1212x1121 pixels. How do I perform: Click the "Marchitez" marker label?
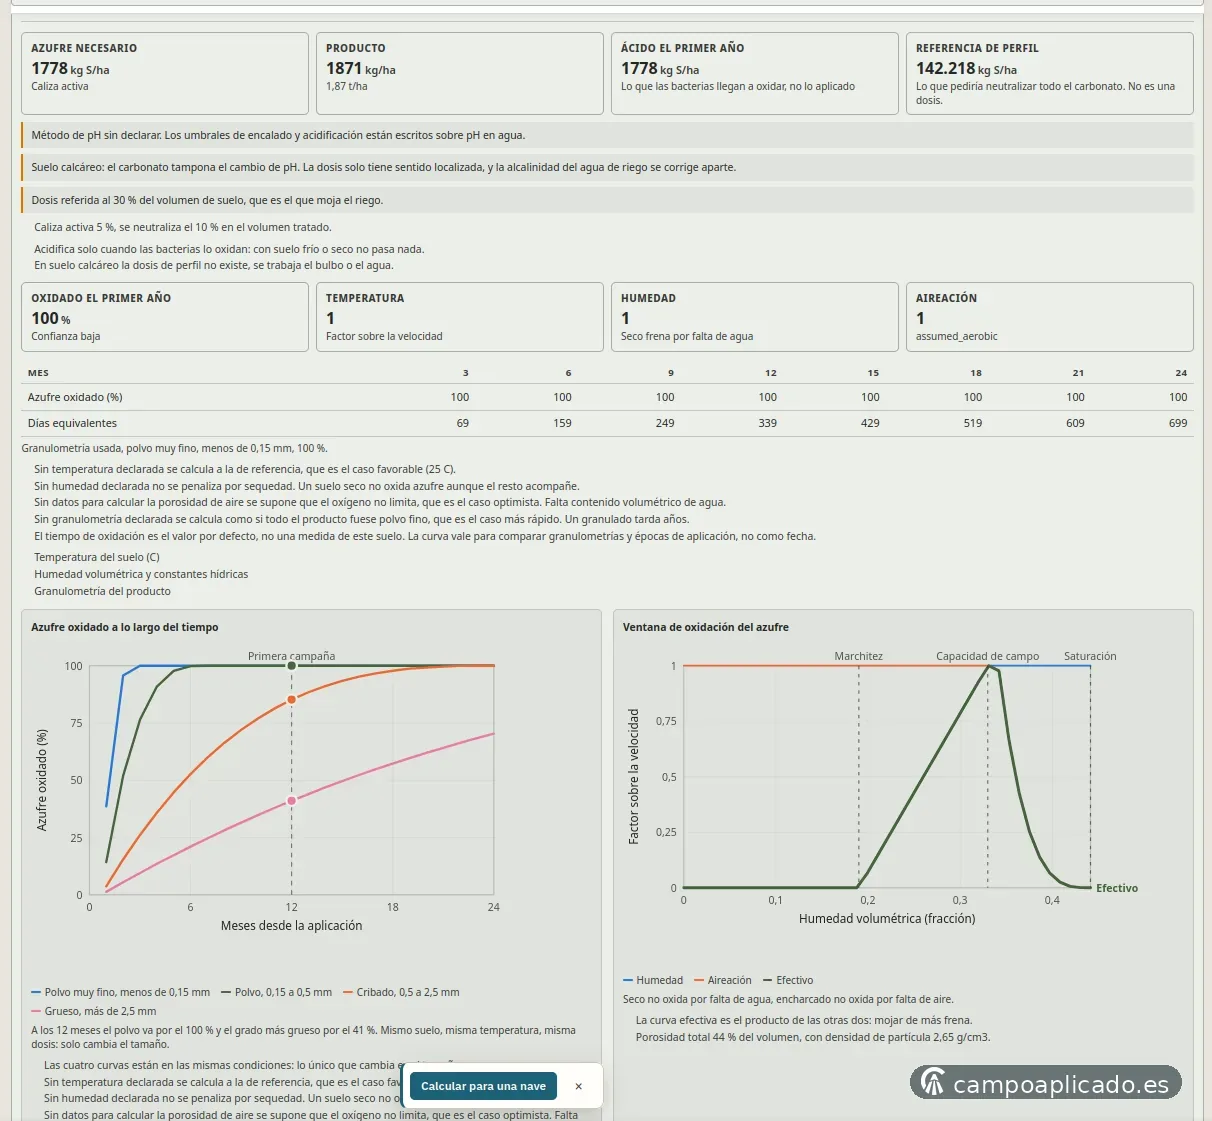click(x=859, y=656)
